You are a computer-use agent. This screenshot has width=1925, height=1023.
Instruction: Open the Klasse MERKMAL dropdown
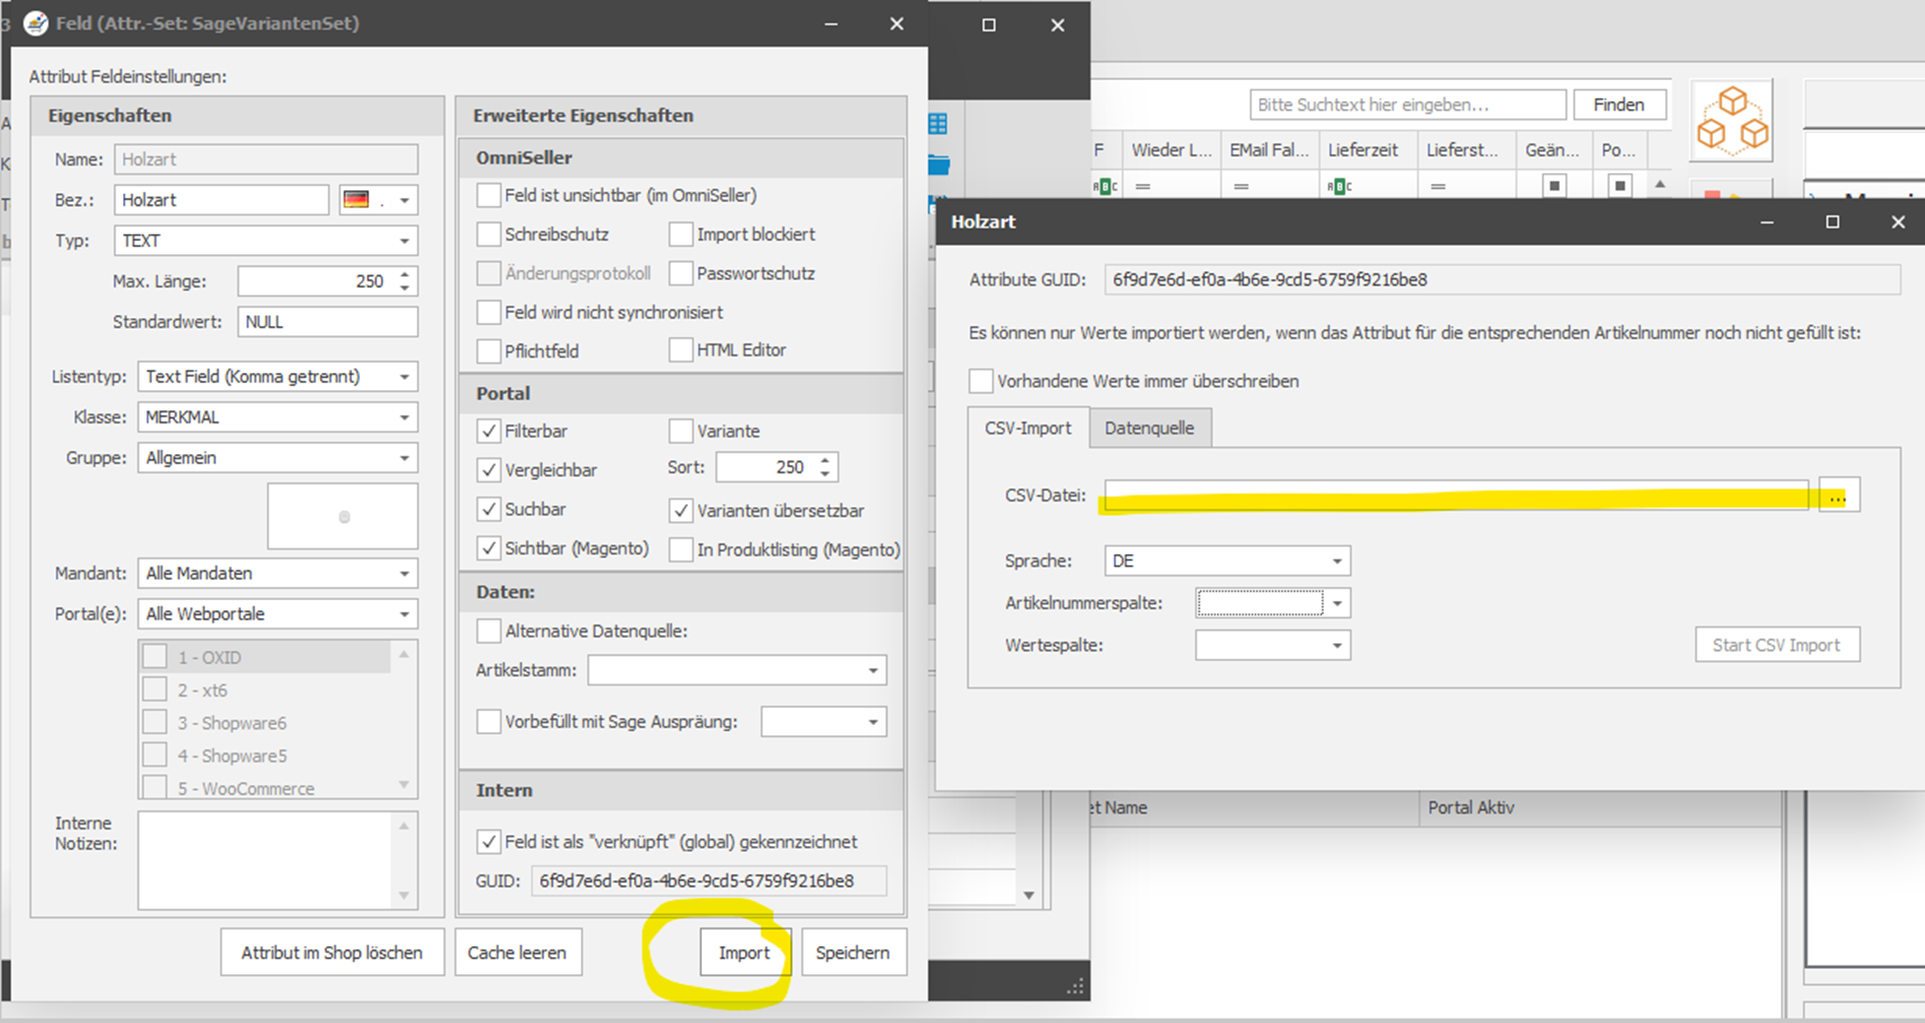pos(277,417)
